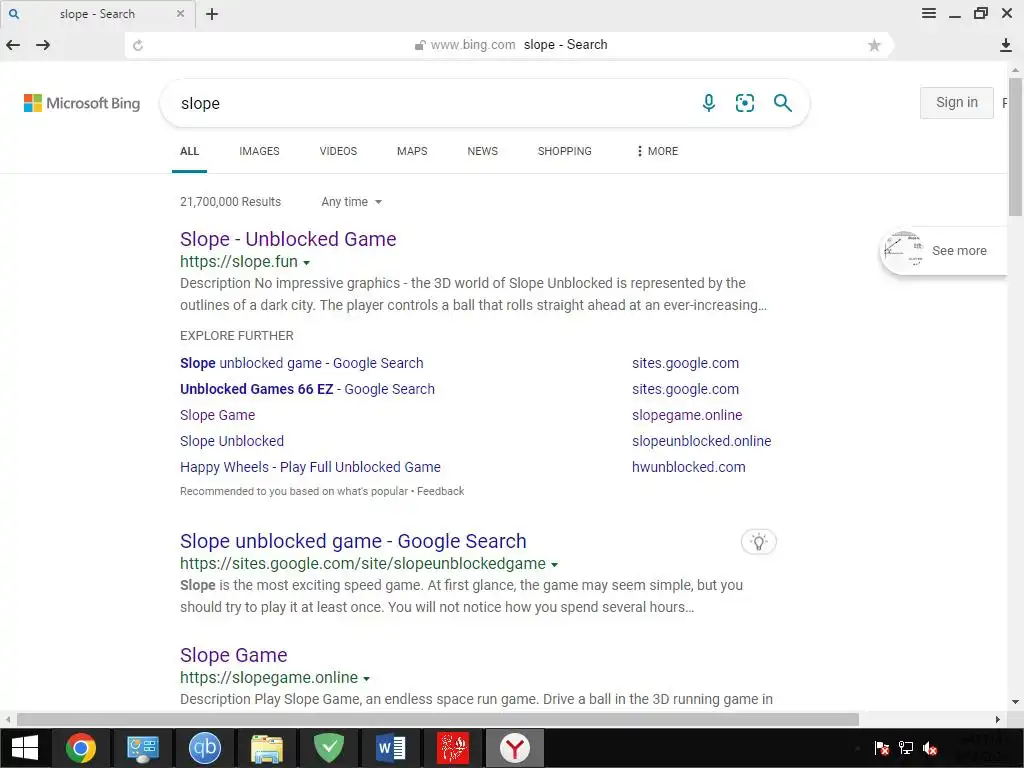The image size is (1024, 768).
Task: Click the Sign in button
Action: coord(957,103)
